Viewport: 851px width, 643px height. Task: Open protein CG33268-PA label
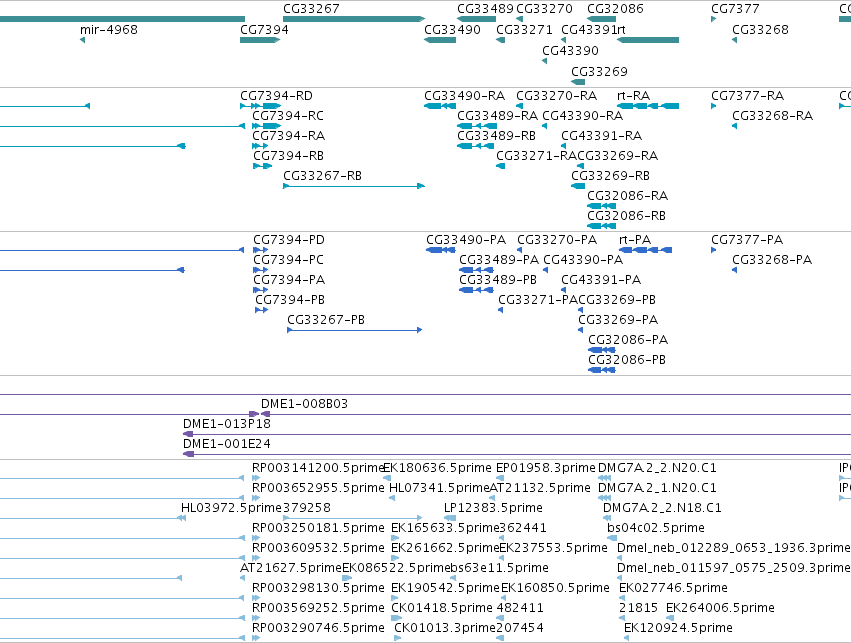click(x=772, y=260)
